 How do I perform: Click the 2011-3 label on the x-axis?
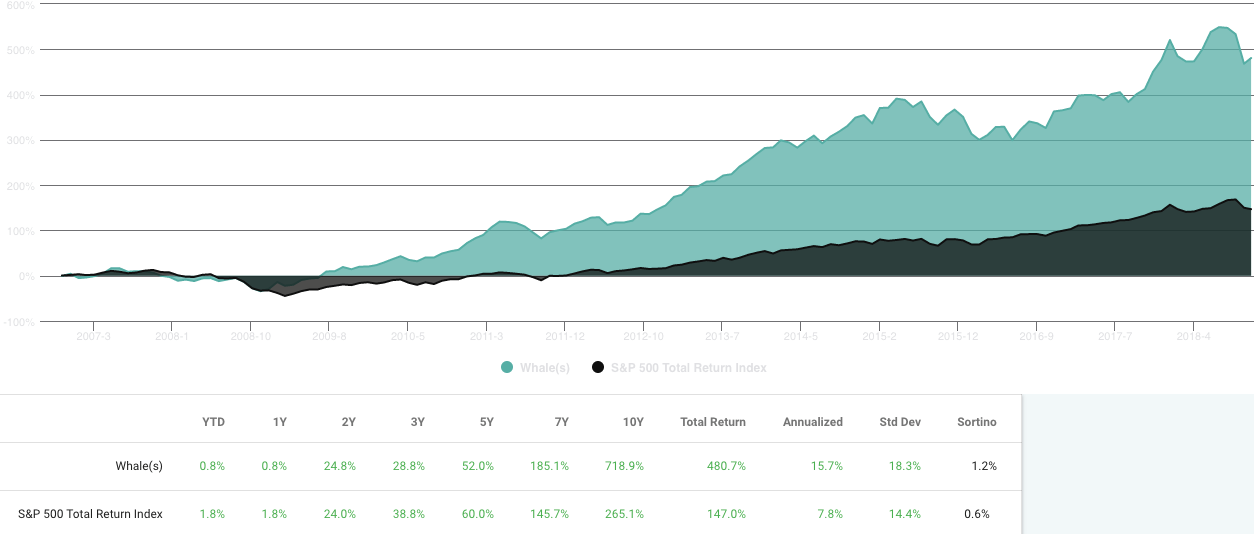coord(486,338)
